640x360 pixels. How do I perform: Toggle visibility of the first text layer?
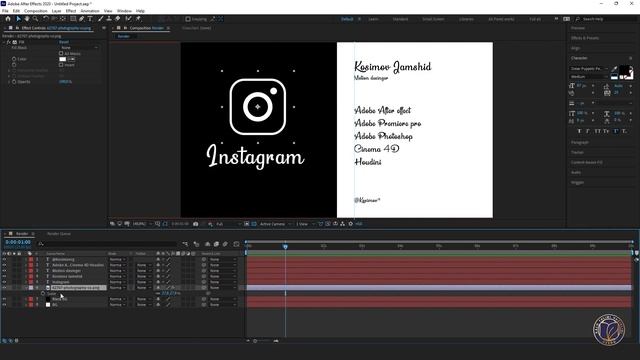tap(4, 259)
